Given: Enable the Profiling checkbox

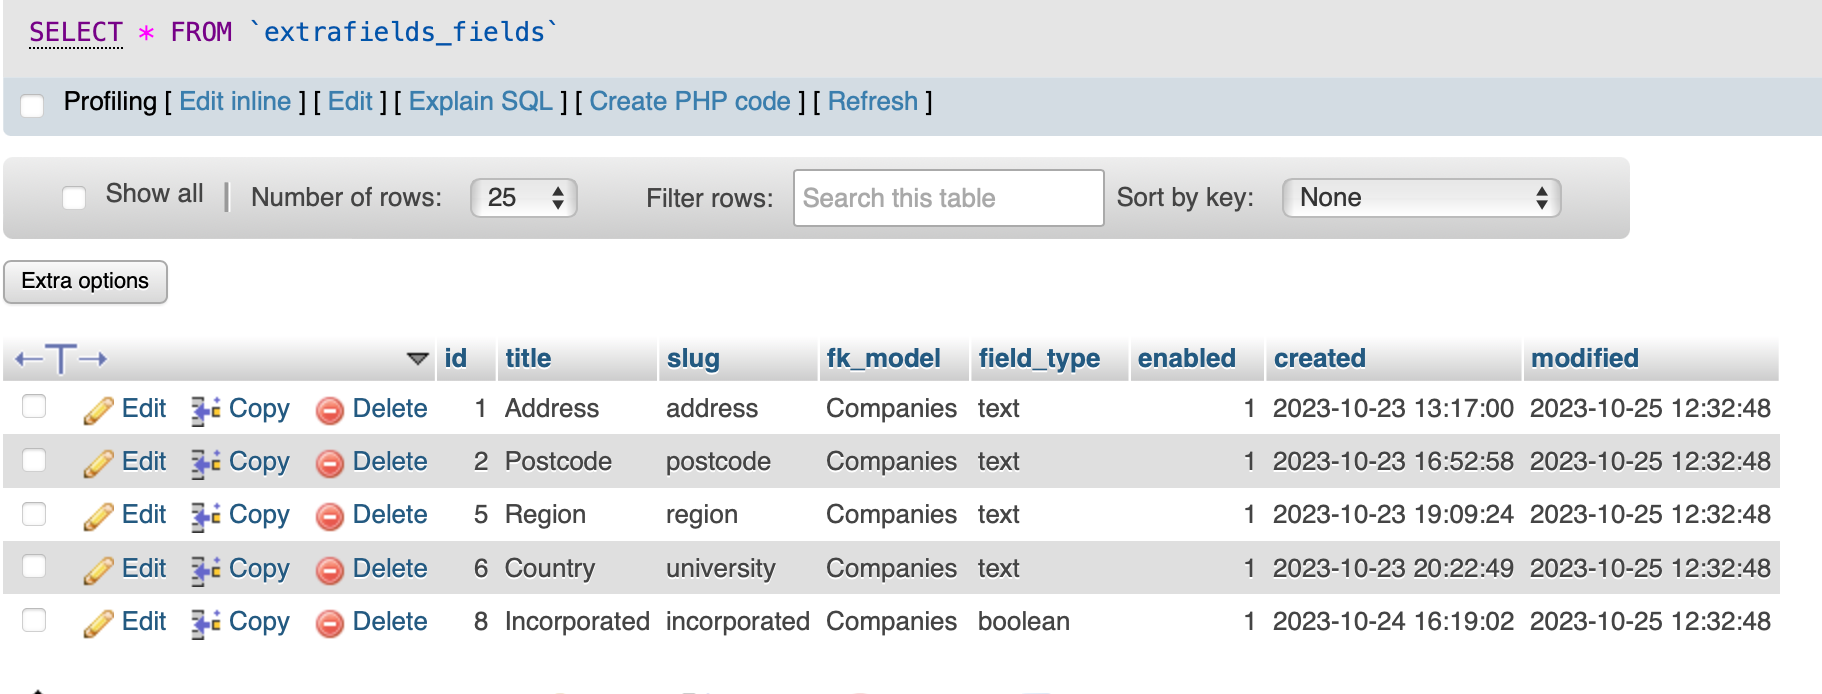Looking at the screenshot, I should pyautogui.click(x=33, y=105).
